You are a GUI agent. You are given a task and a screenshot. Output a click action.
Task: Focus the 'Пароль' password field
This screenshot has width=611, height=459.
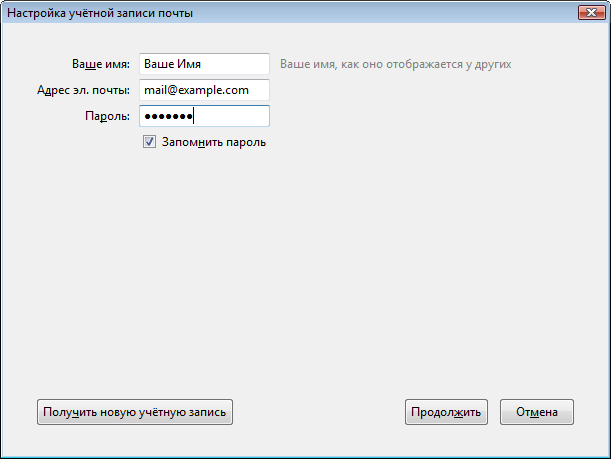(x=204, y=116)
